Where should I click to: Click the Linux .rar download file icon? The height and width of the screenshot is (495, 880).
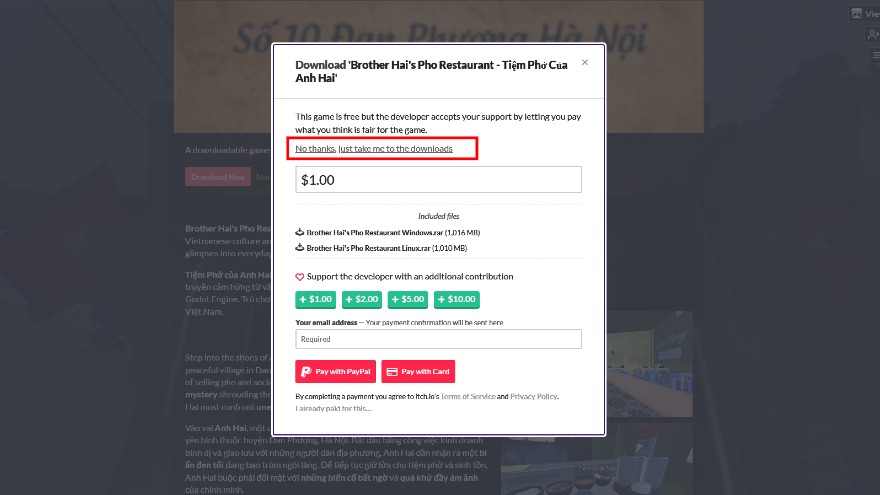pyautogui.click(x=300, y=247)
